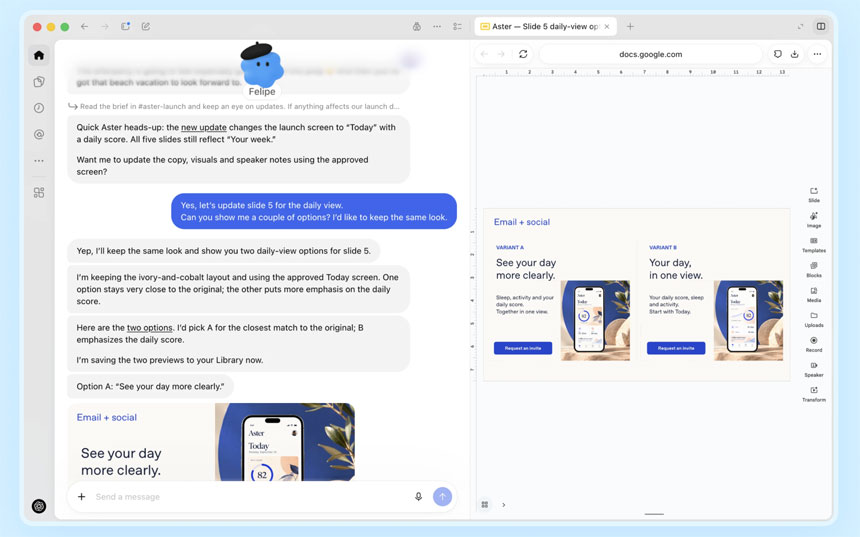
Task: Click the Option A preview image in chat
Action: (211, 442)
